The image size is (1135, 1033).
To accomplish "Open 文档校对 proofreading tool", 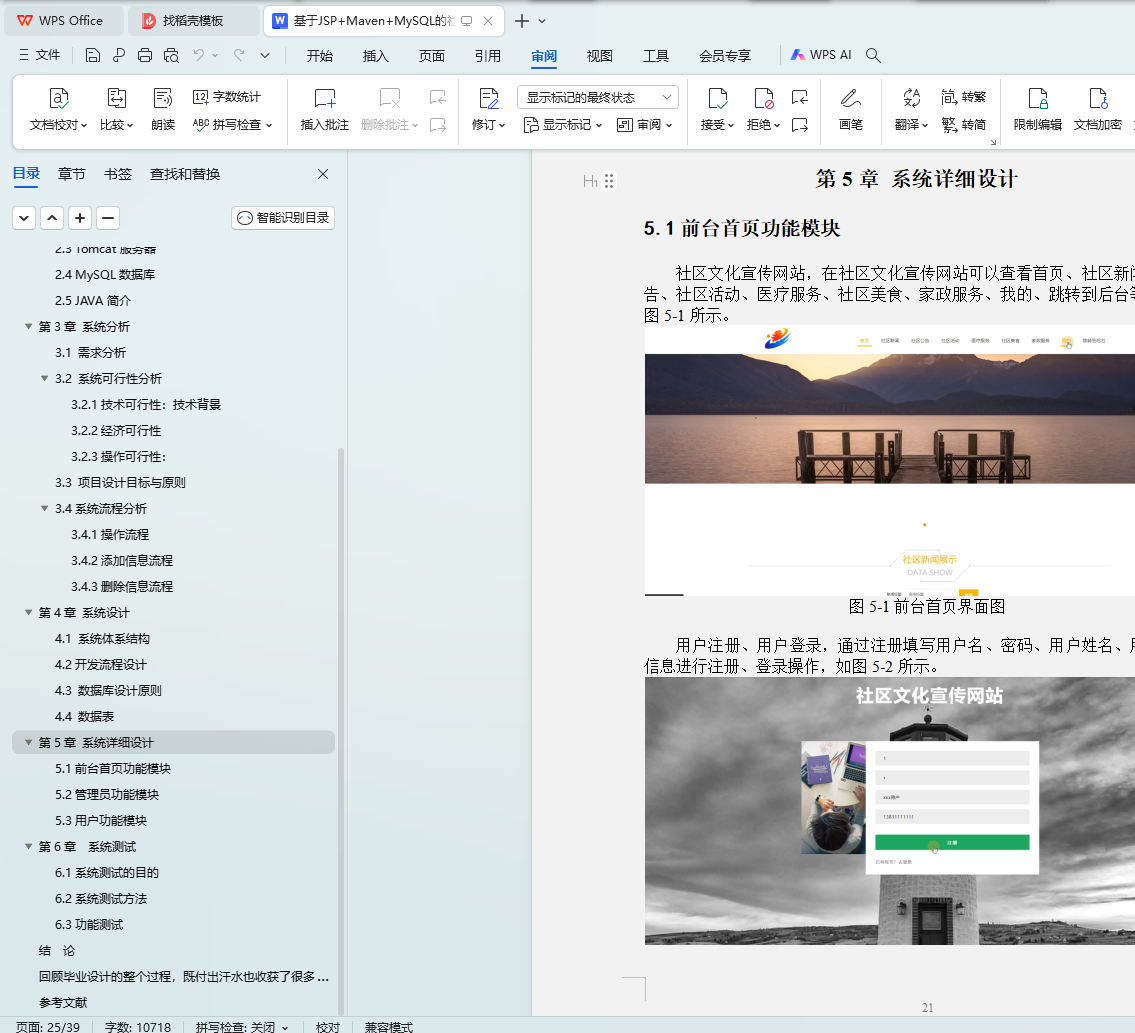I will pyautogui.click(x=58, y=109).
